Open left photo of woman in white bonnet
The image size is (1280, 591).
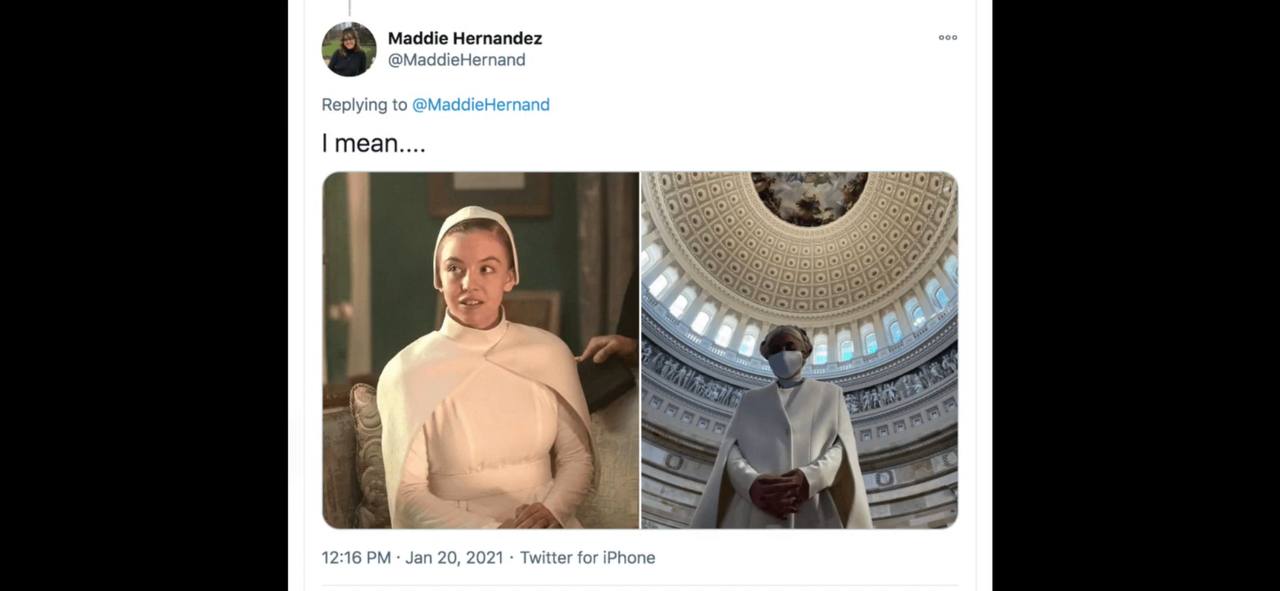tap(480, 350)
